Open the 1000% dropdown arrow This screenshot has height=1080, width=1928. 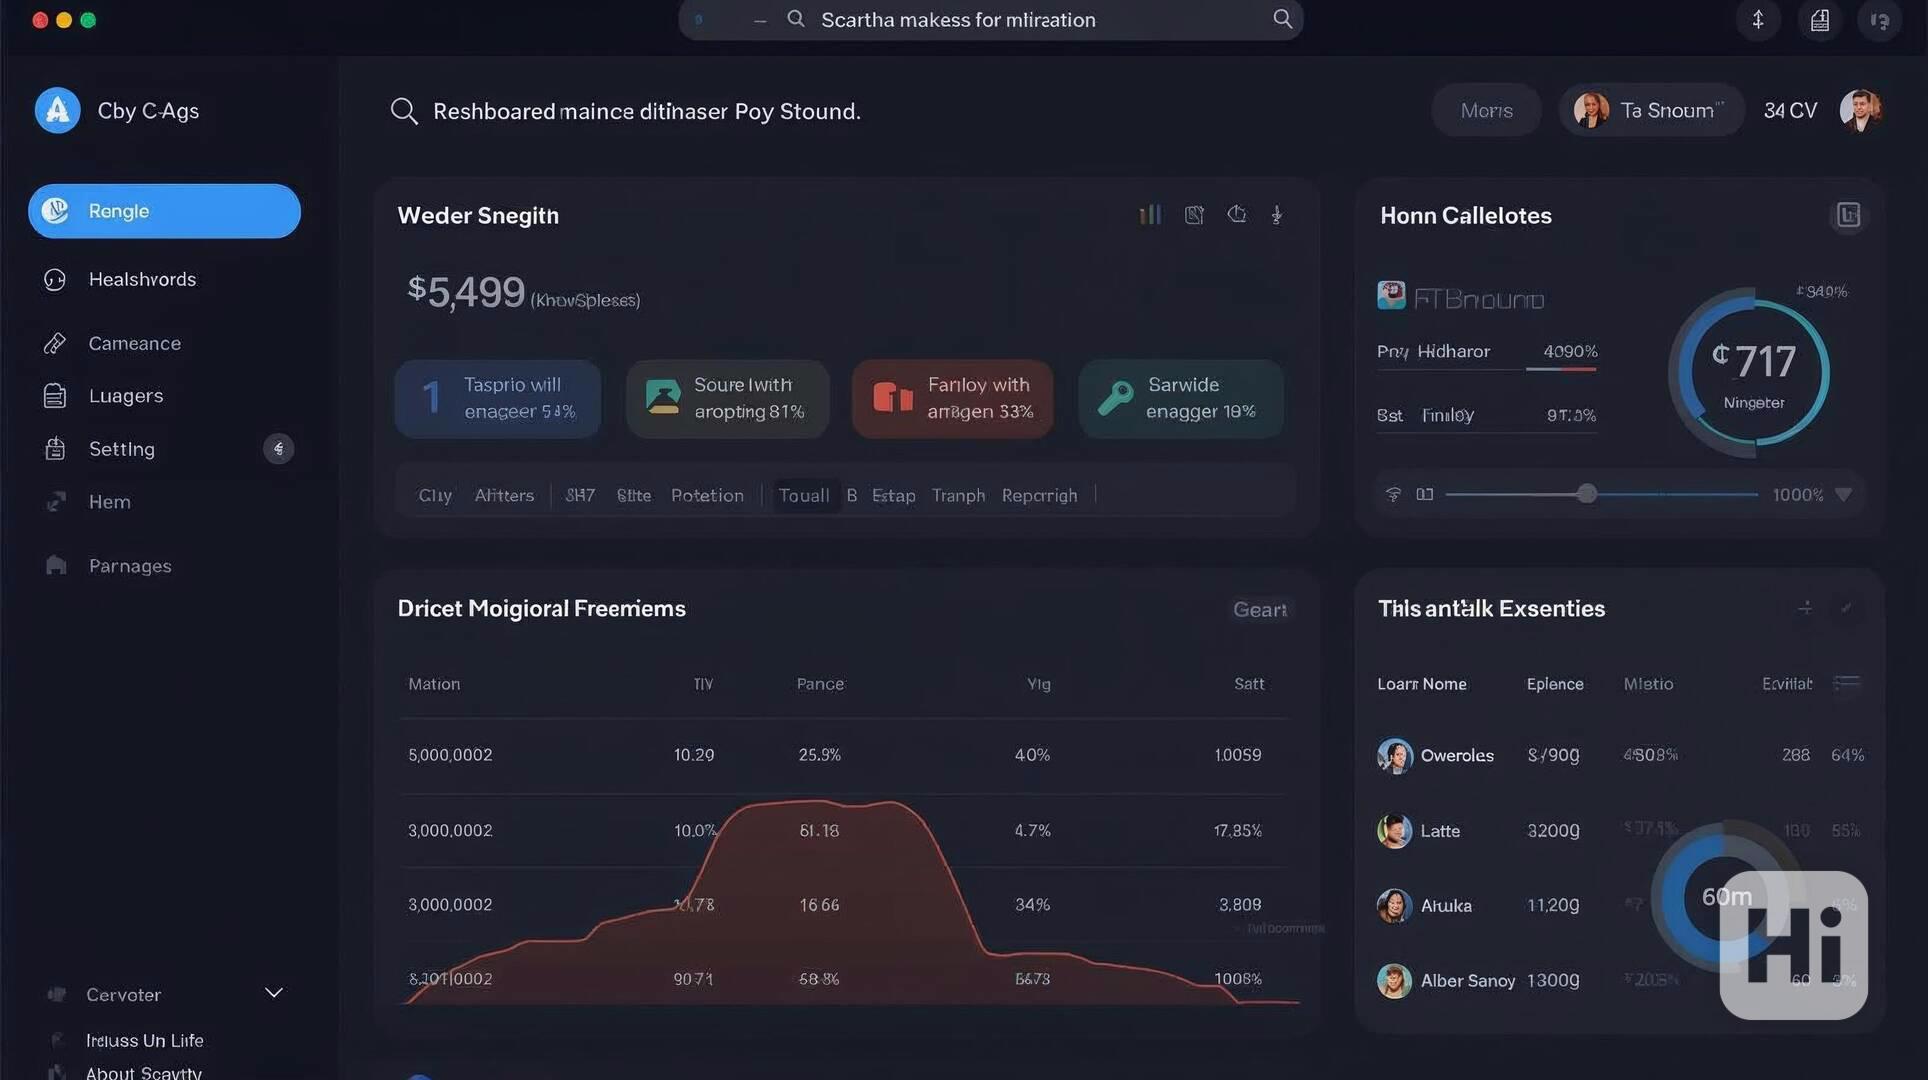pos(1843,495)
